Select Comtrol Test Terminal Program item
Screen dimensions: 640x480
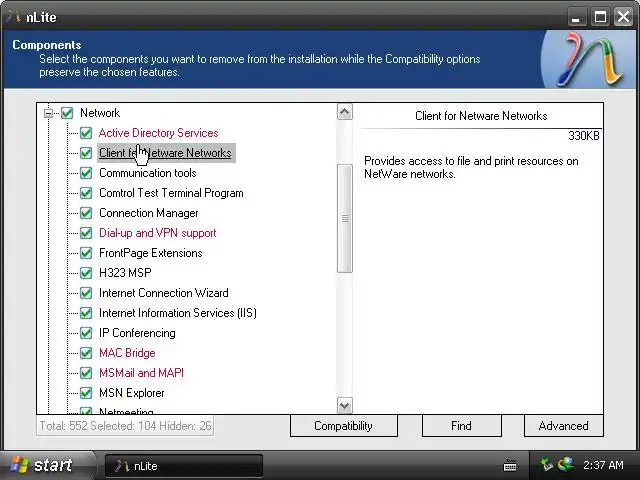171,193
